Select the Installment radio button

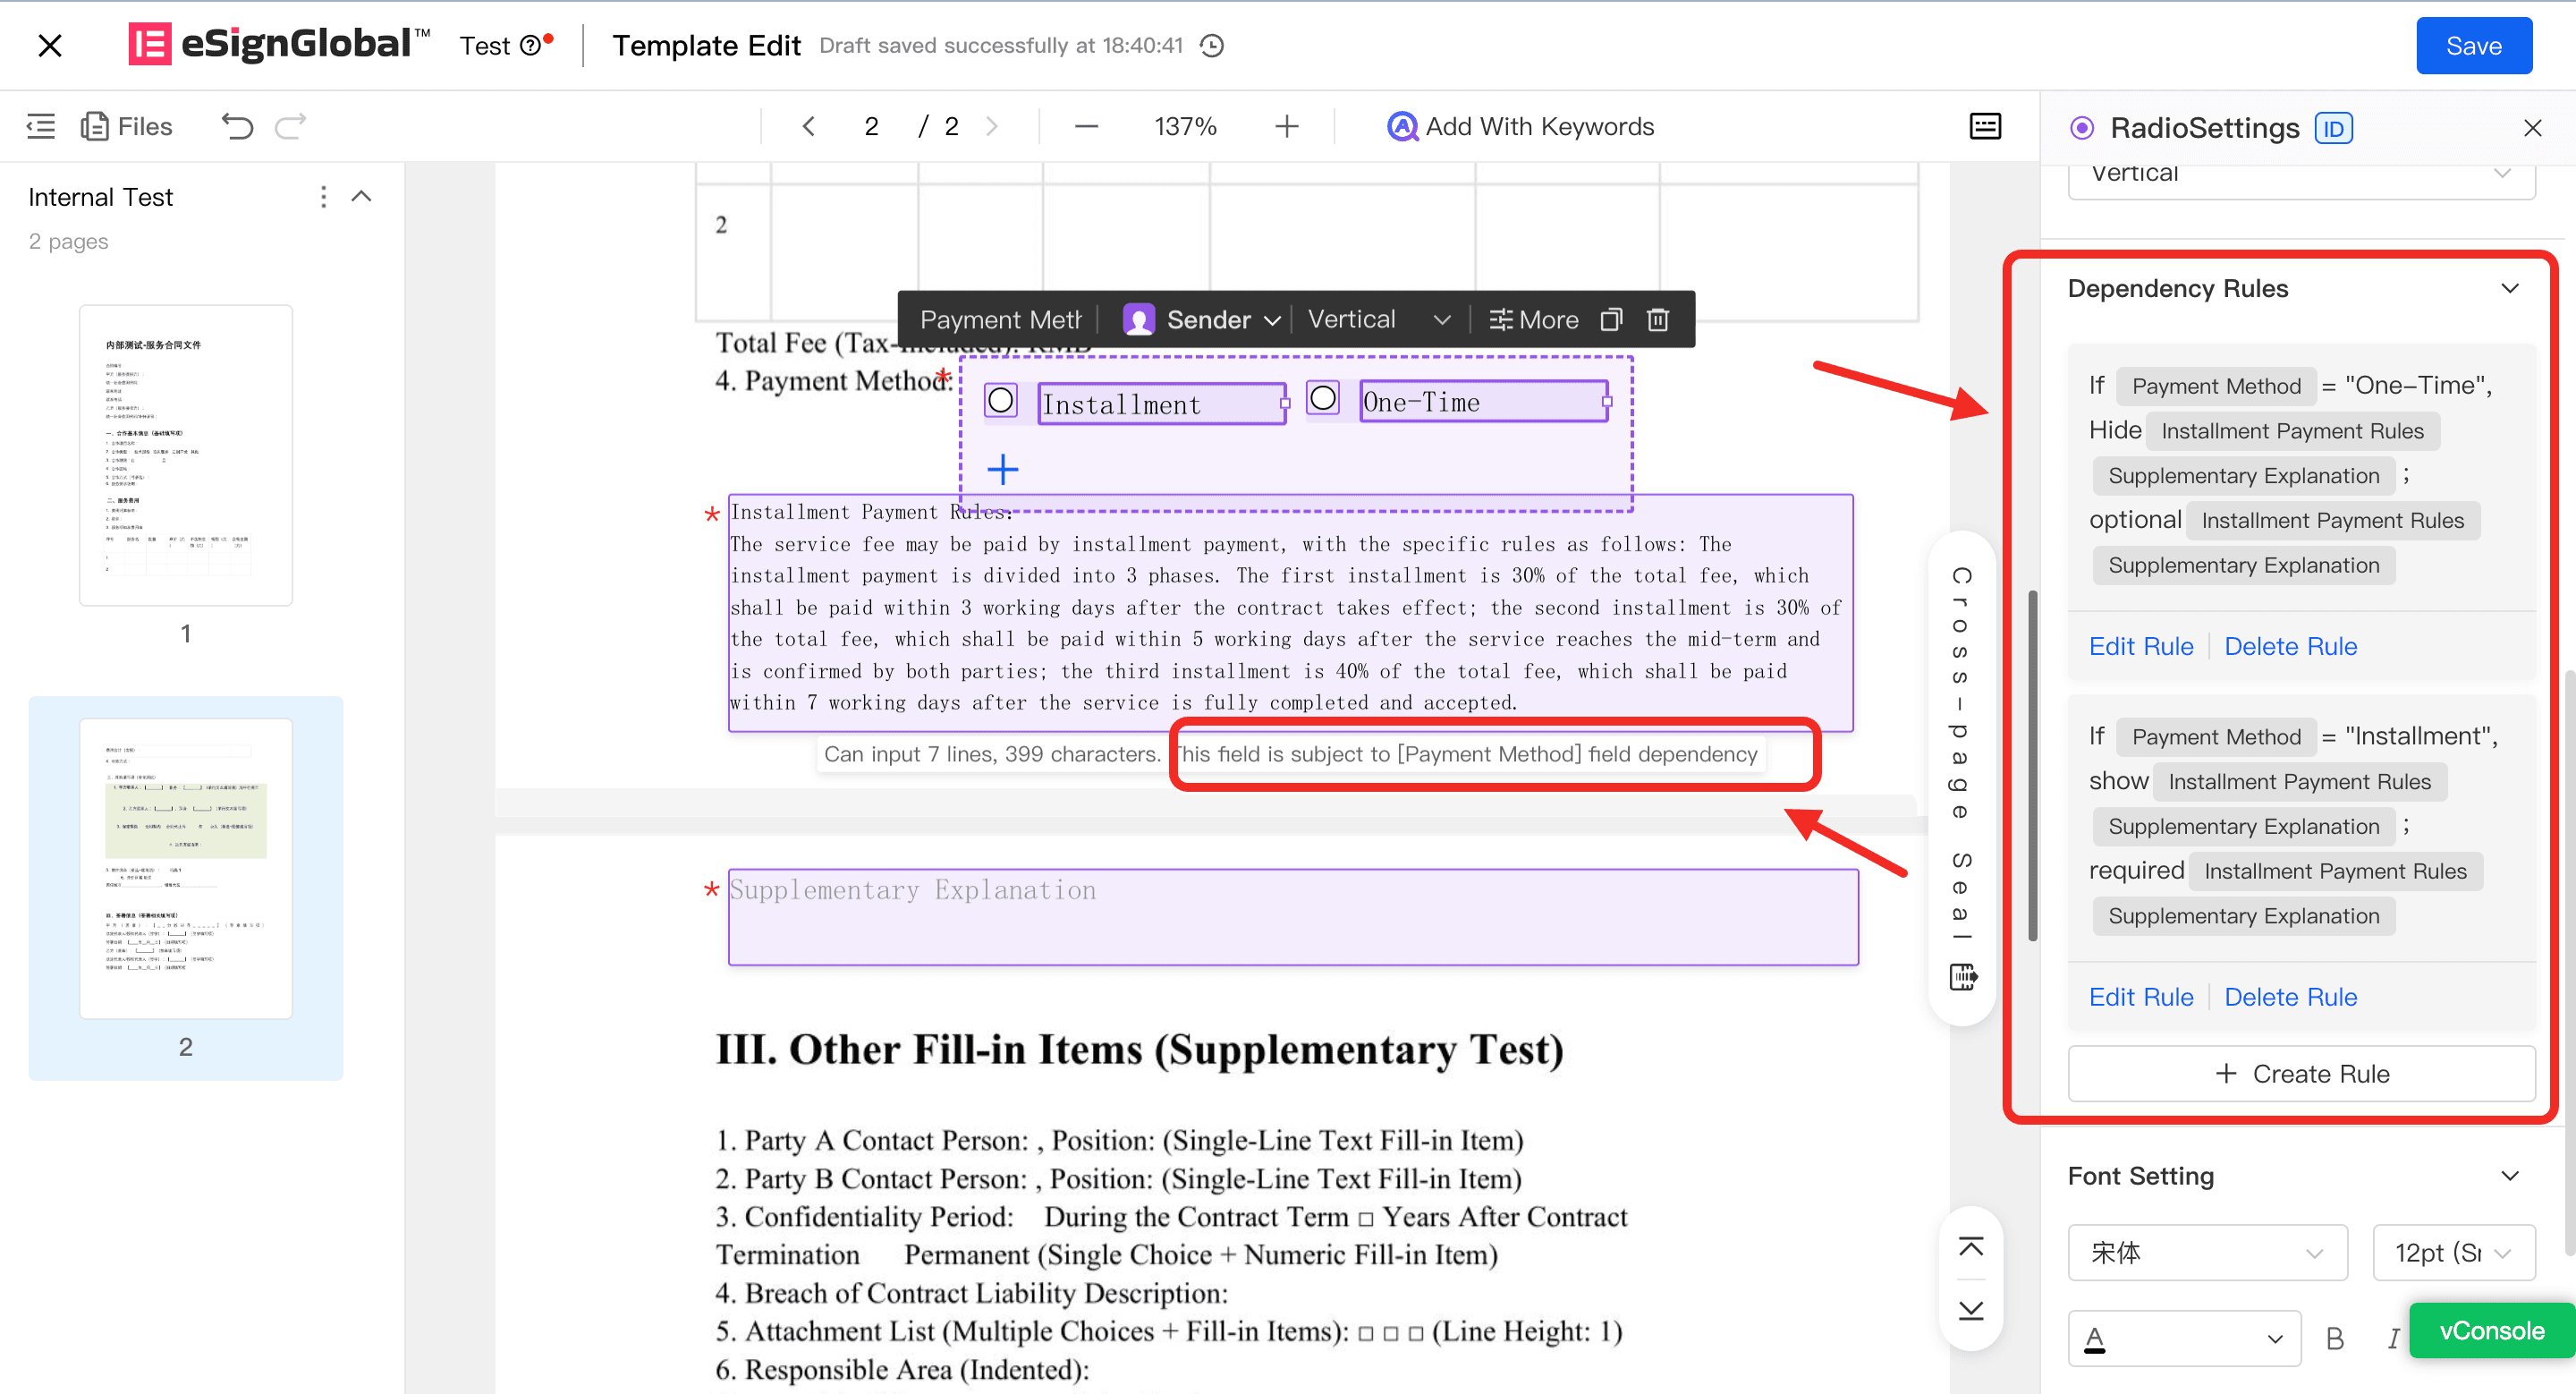pyautogui.click(x=1000, y=401)
